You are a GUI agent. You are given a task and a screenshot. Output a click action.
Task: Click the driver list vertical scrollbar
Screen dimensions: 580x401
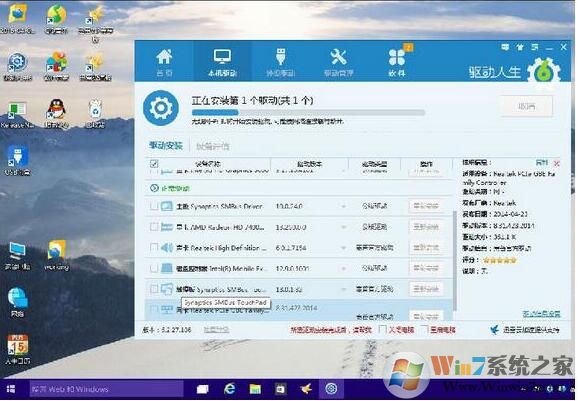tap(455, 261)
